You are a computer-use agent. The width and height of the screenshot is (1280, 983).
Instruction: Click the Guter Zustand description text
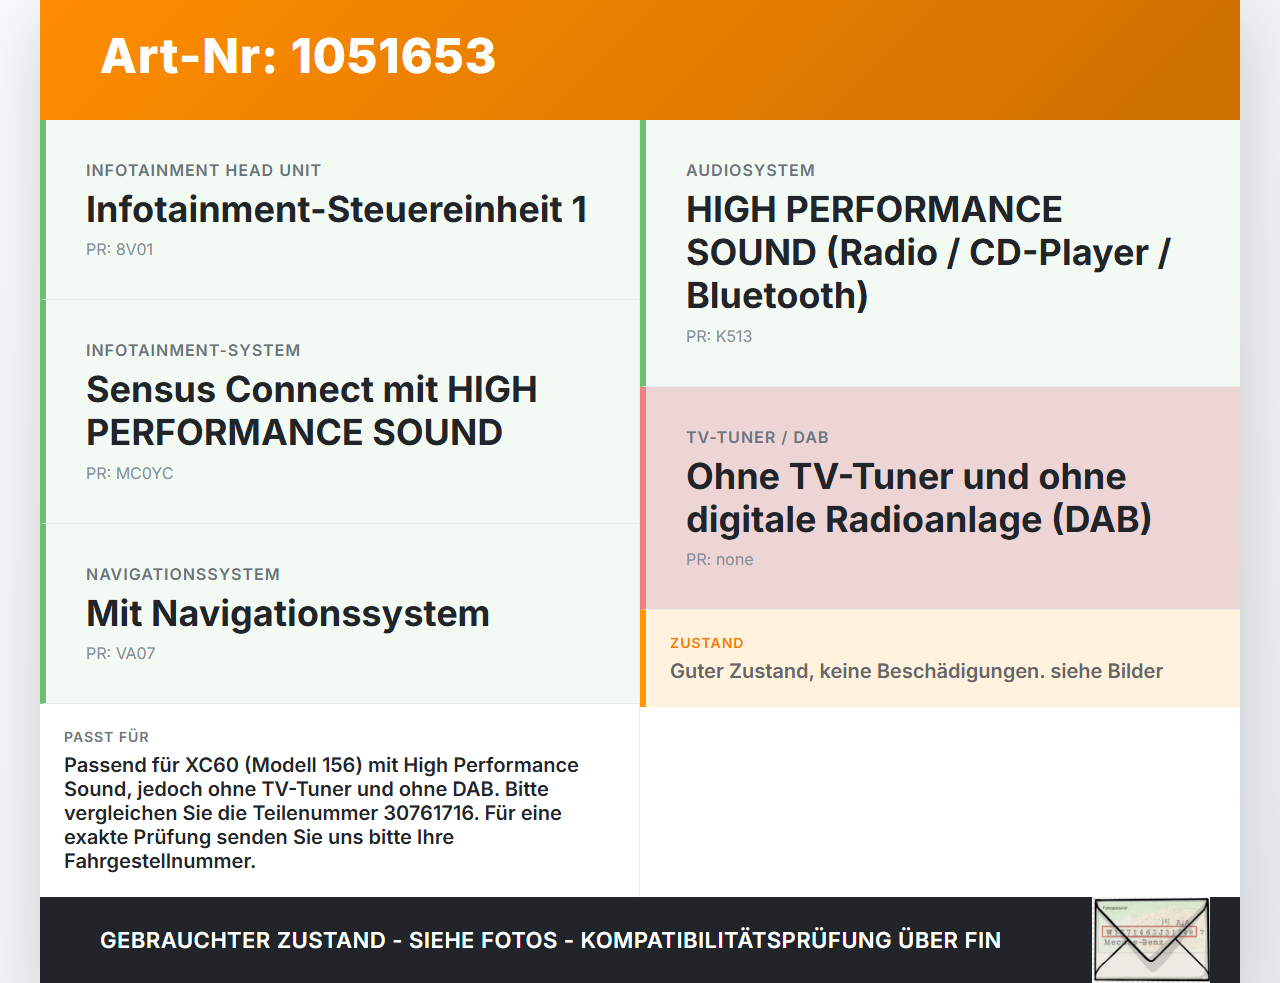[916, 671]
